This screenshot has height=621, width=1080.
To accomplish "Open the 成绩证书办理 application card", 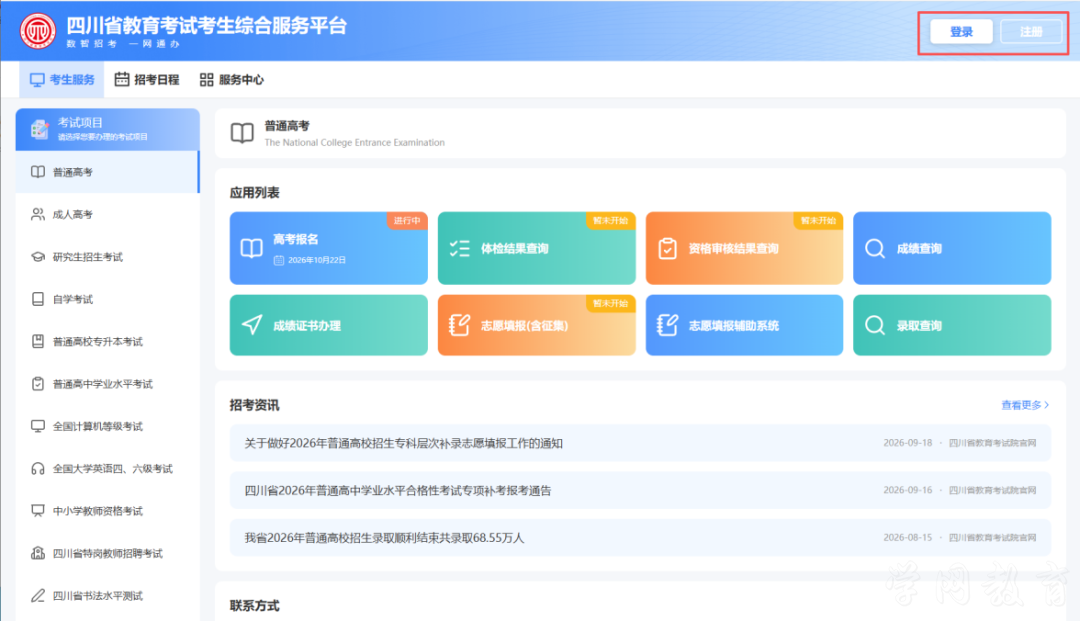I will click(x=329, y=325).
